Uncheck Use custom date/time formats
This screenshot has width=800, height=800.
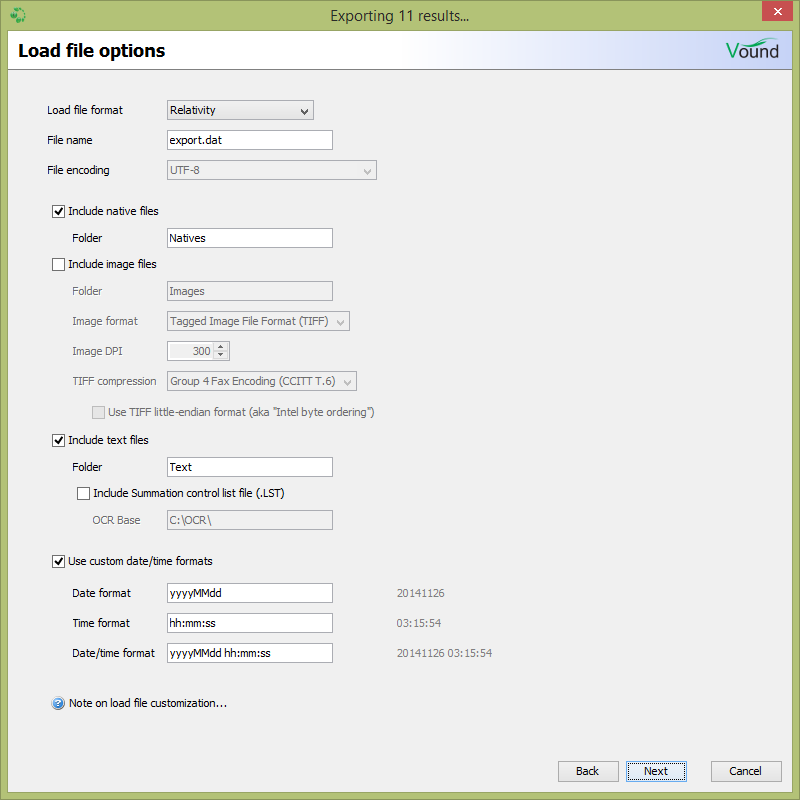(x=58, y=561)
